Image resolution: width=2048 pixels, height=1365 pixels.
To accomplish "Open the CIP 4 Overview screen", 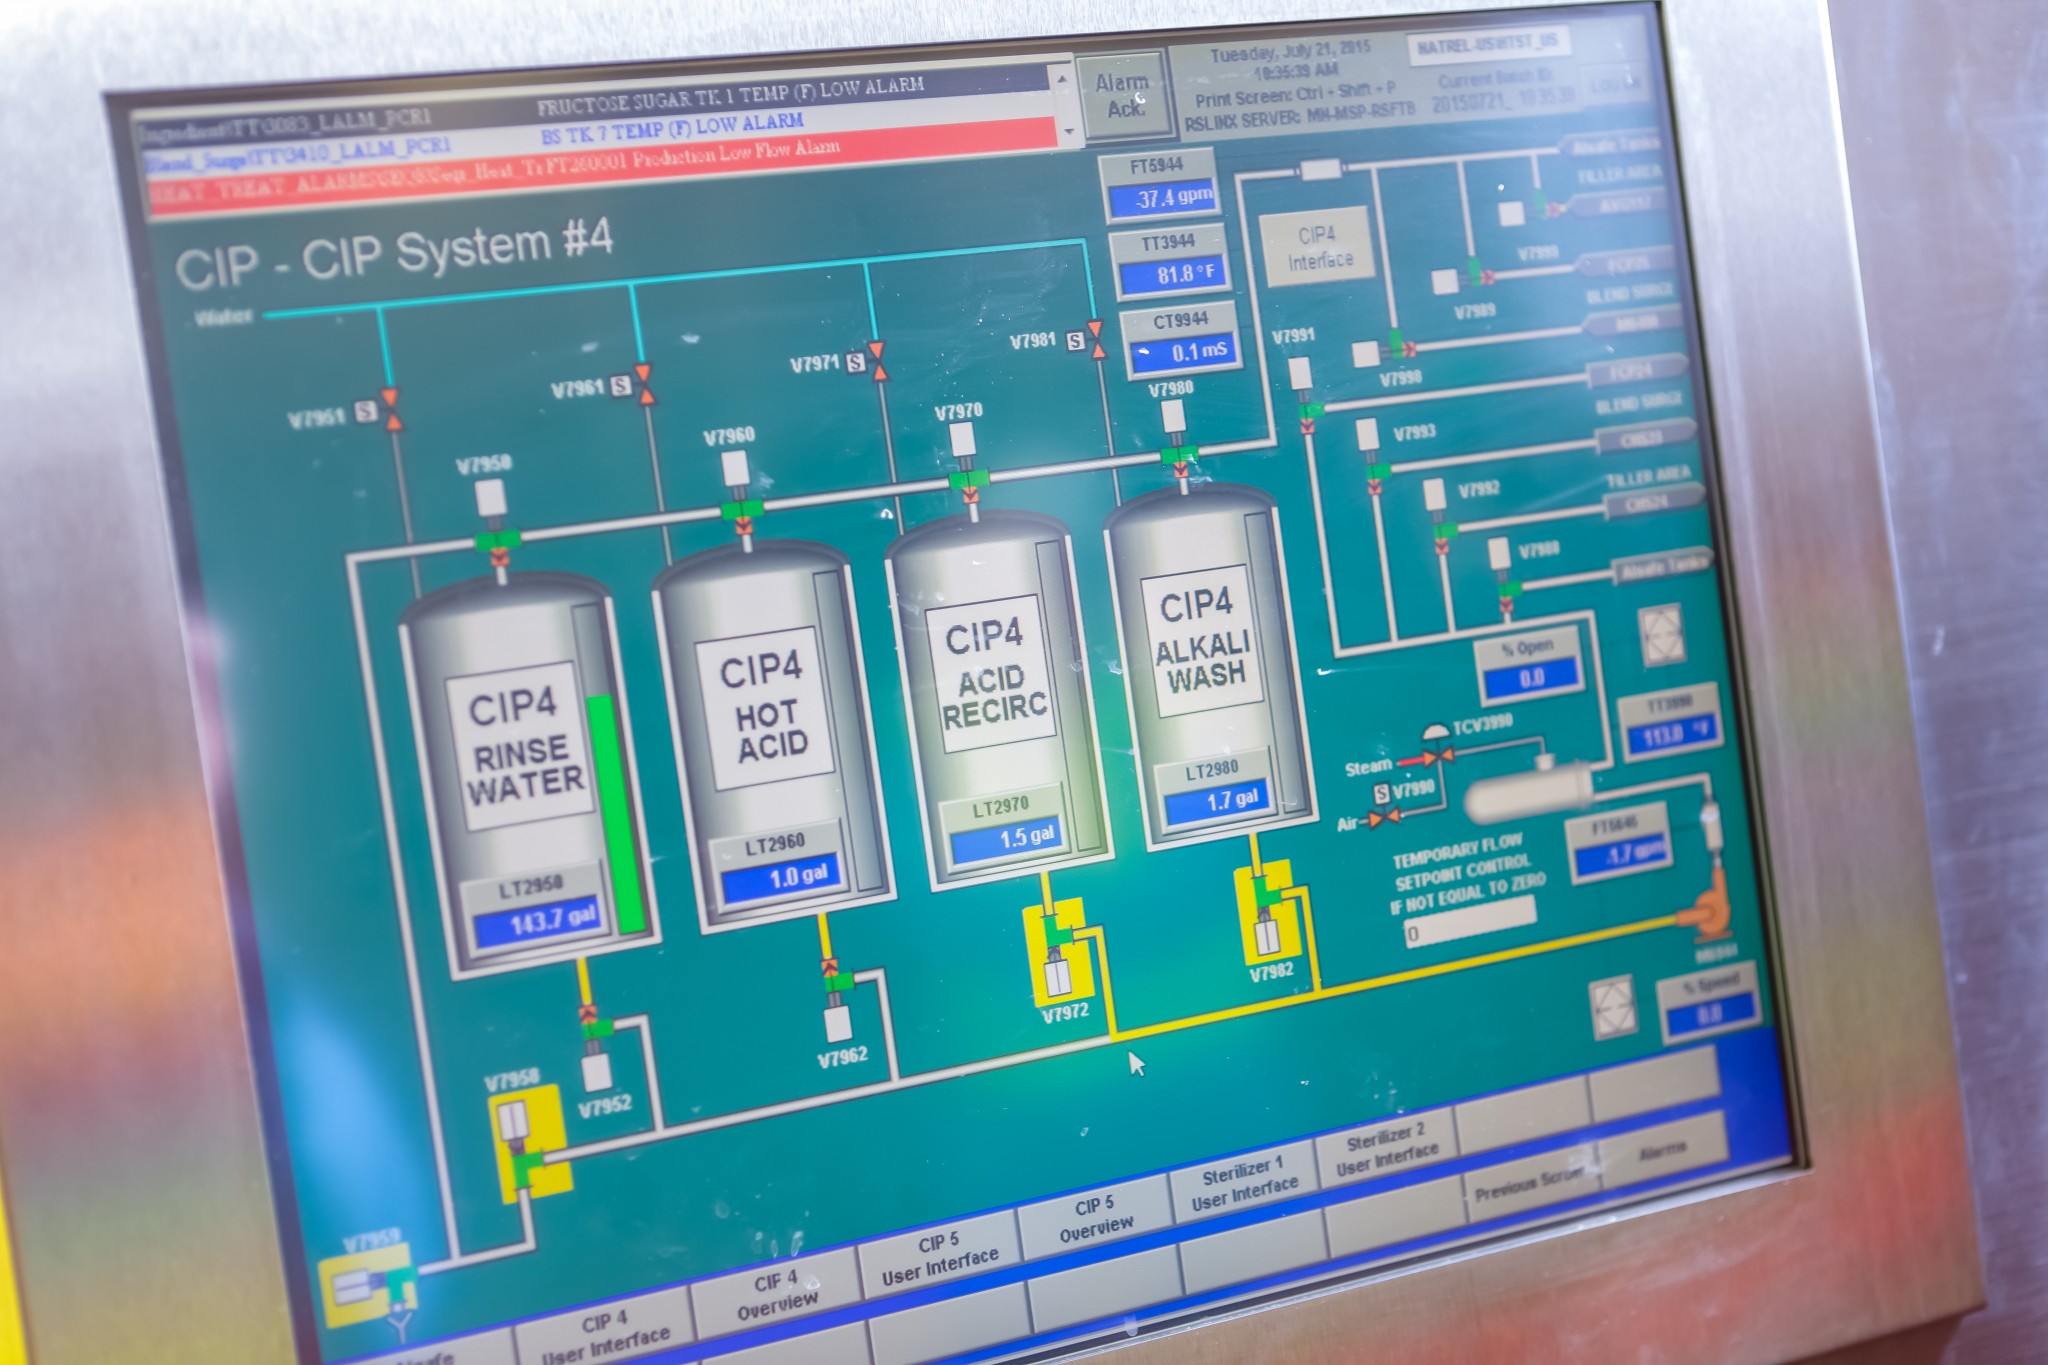I will point(776,1294).
